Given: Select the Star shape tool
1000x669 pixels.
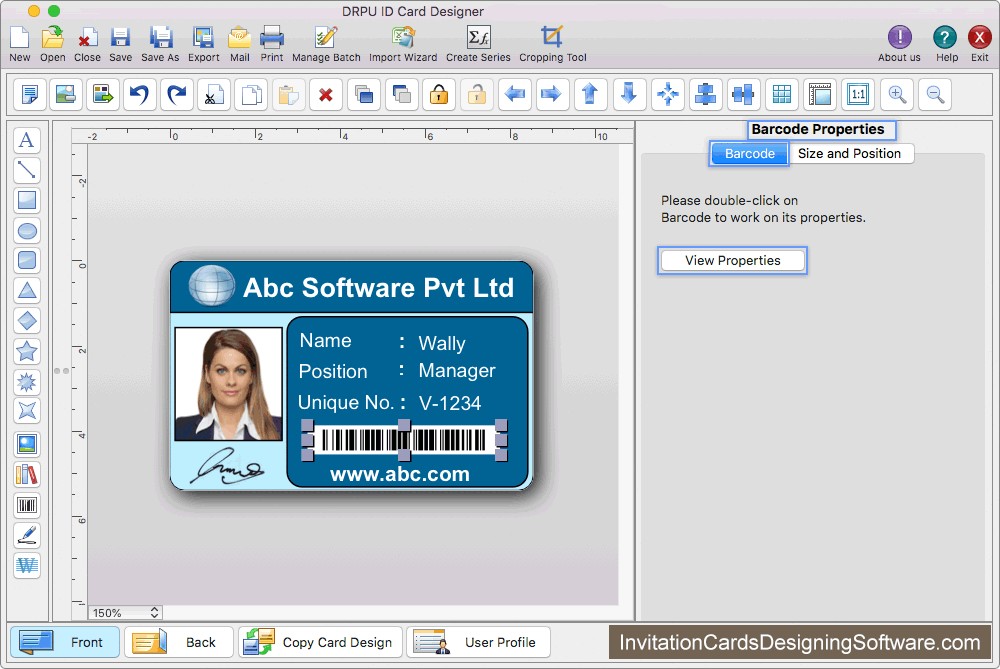Looking at the screenshot, I should tap(27, 351).
